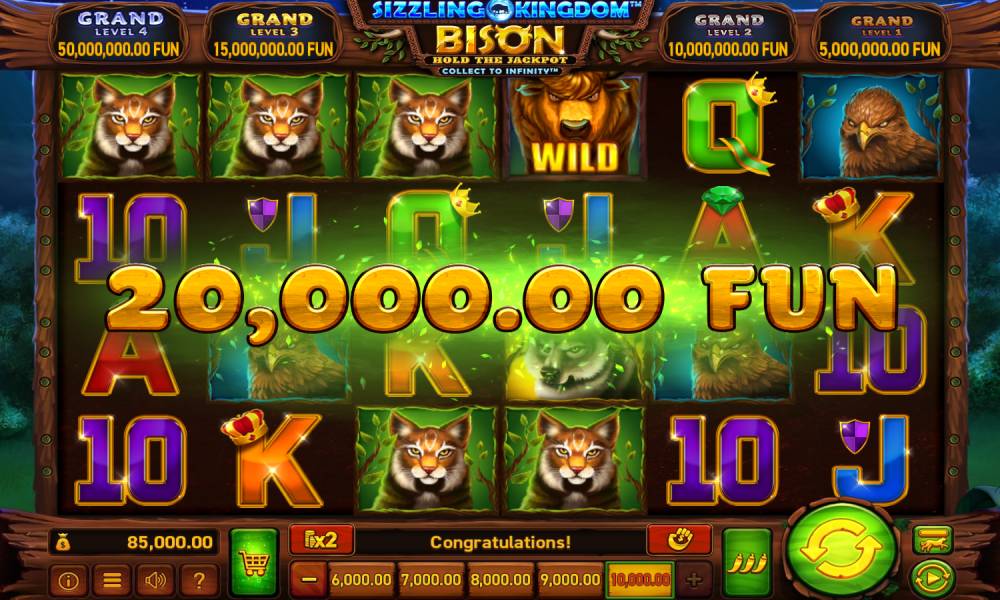The width and height of the screenshot is (1000, 600).
Task: Activate the x2 coins gamble button
Action: pos(321,541)
